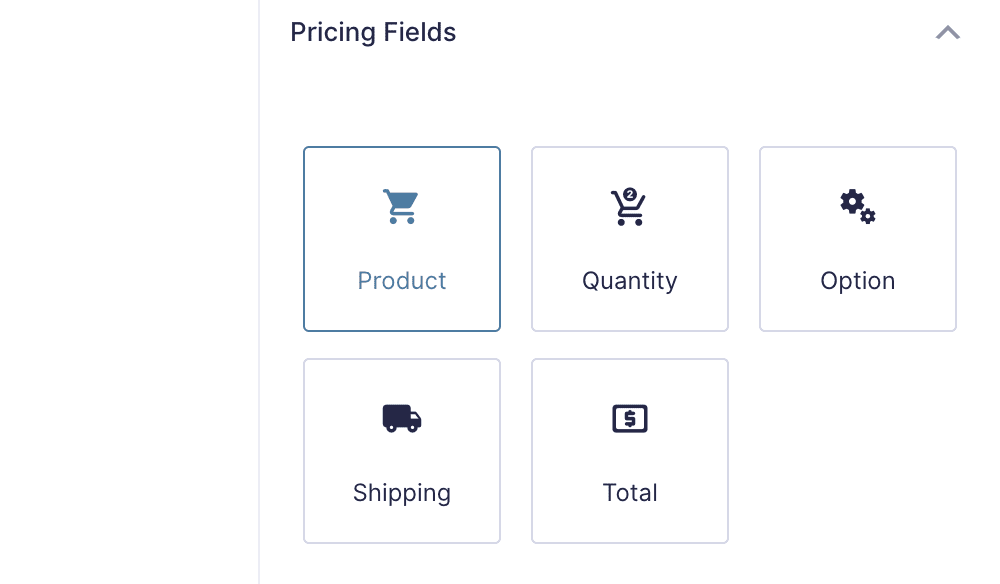This screenshot has height=584, width=1000.
Task: Add a Quantity field button
Action: [x=629, y=240]
